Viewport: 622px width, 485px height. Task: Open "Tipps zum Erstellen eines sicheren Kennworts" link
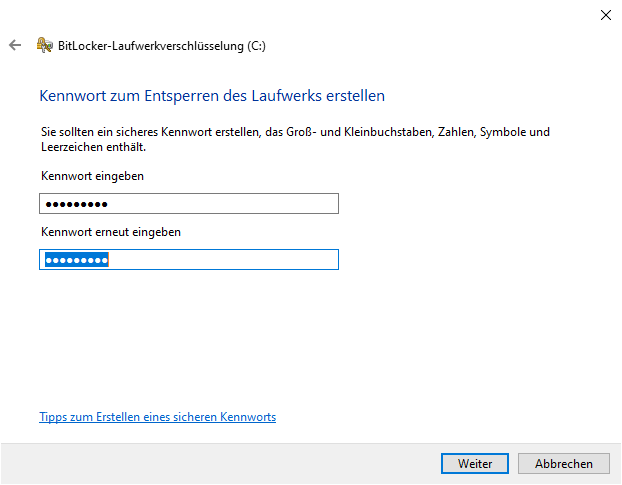point(157,416)
